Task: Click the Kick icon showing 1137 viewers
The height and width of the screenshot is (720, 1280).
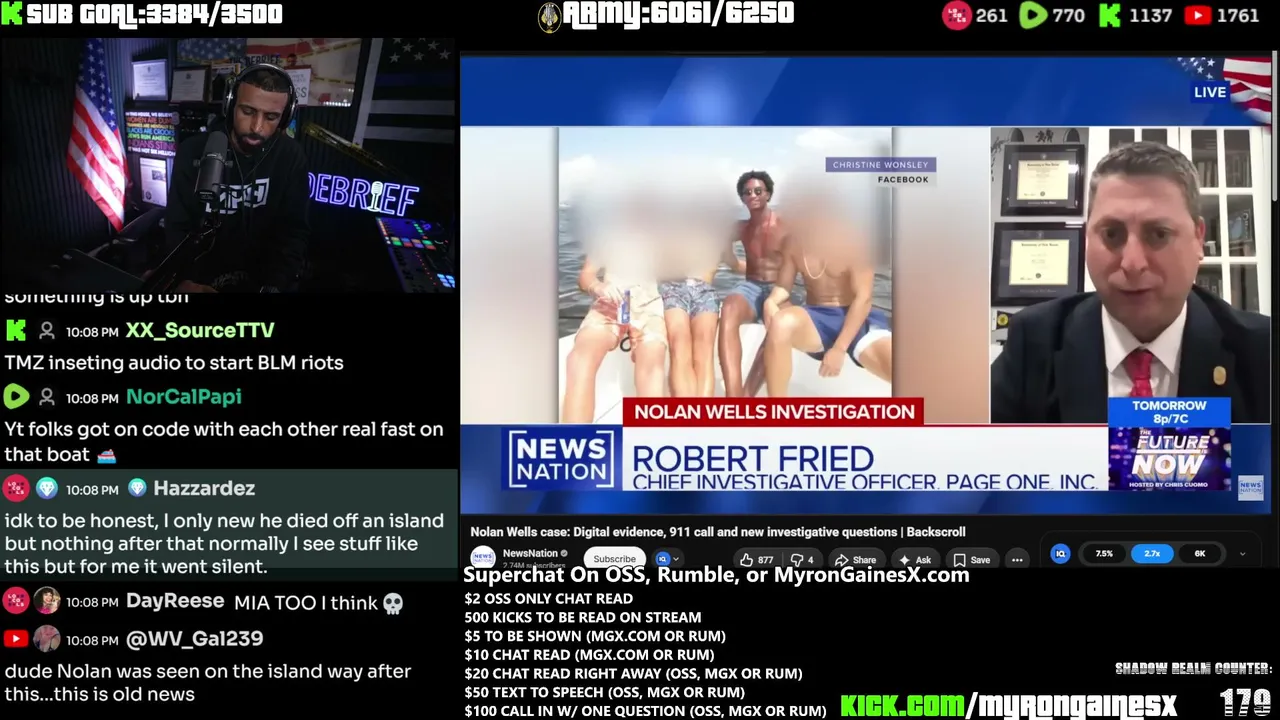Action: click(x=1110, y=15)
